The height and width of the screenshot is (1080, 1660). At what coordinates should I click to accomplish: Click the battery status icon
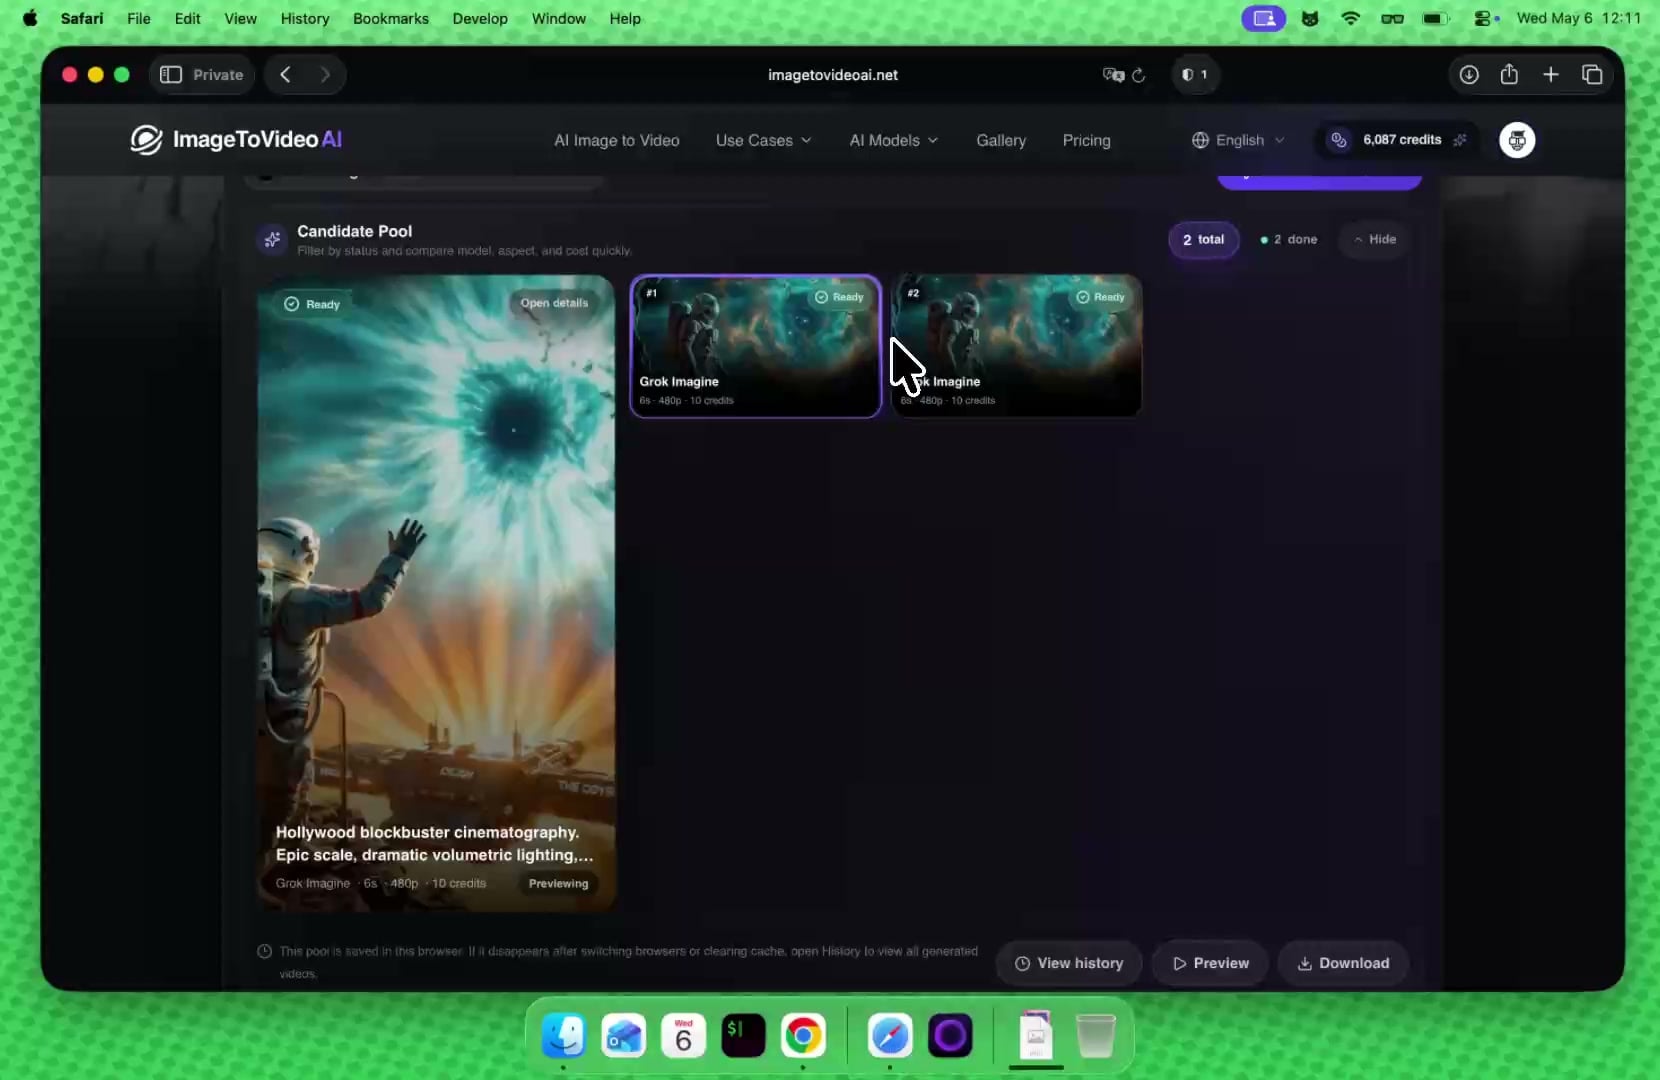[1436, 18]
